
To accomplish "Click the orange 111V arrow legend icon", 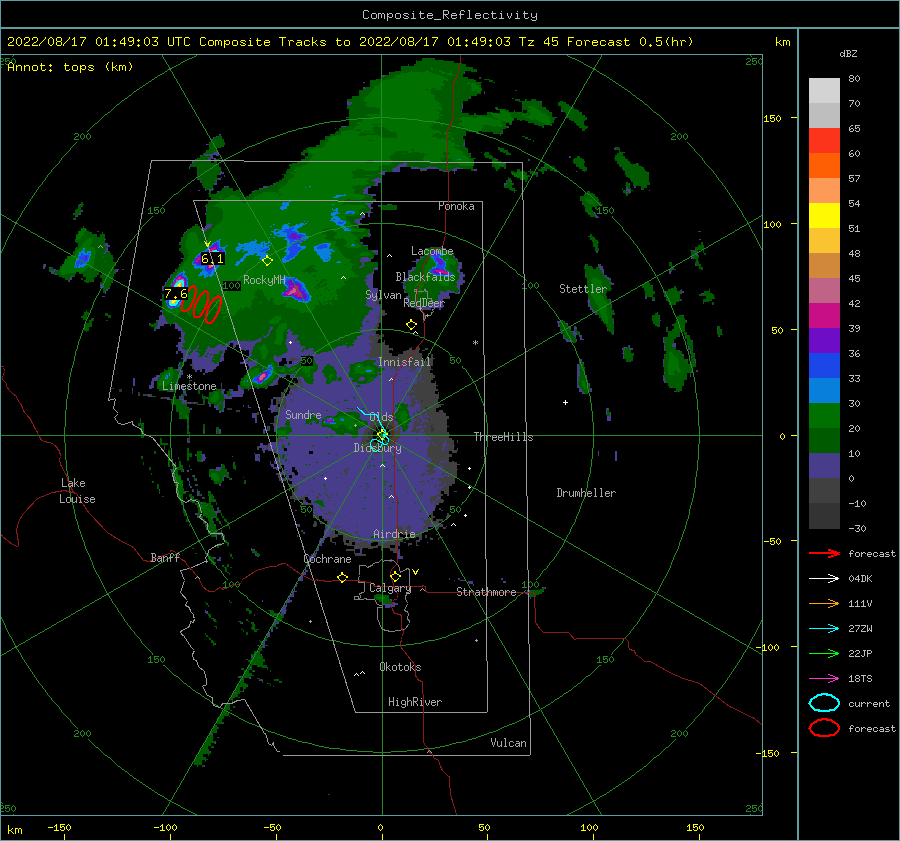I will (x=824, y=603).
